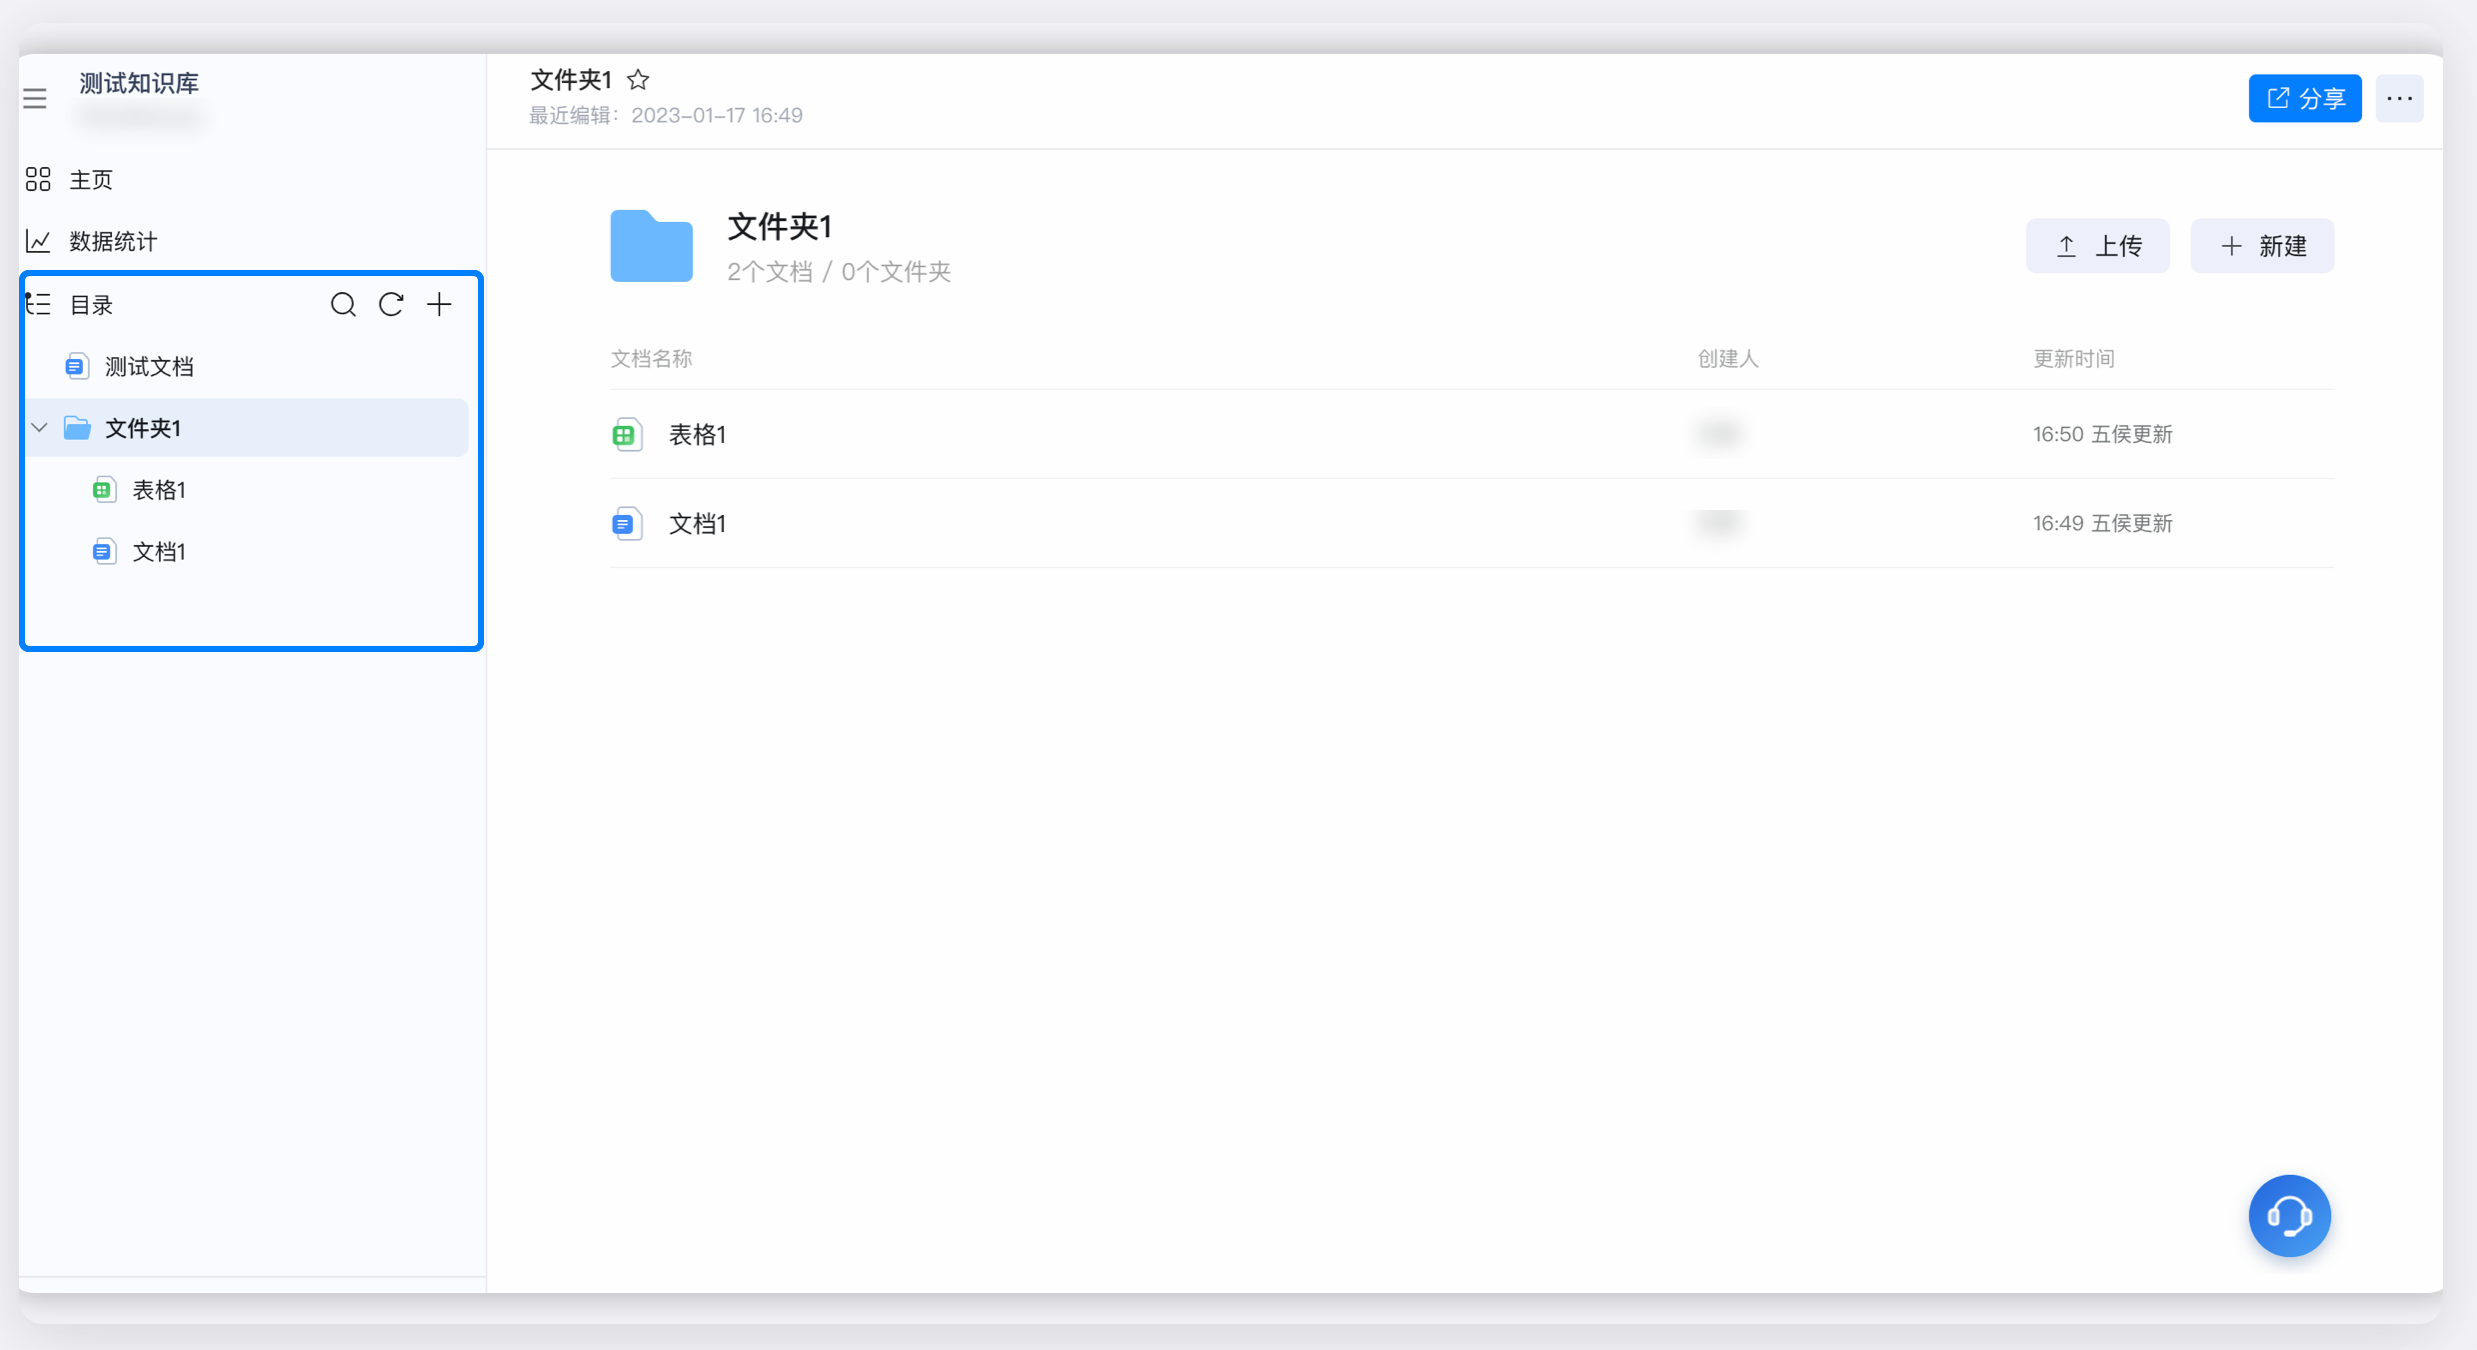Viewport: 2477px width, 1350px height.
Task: Collapse the 文件夹1 tree chevron
Action: [40, 428]
